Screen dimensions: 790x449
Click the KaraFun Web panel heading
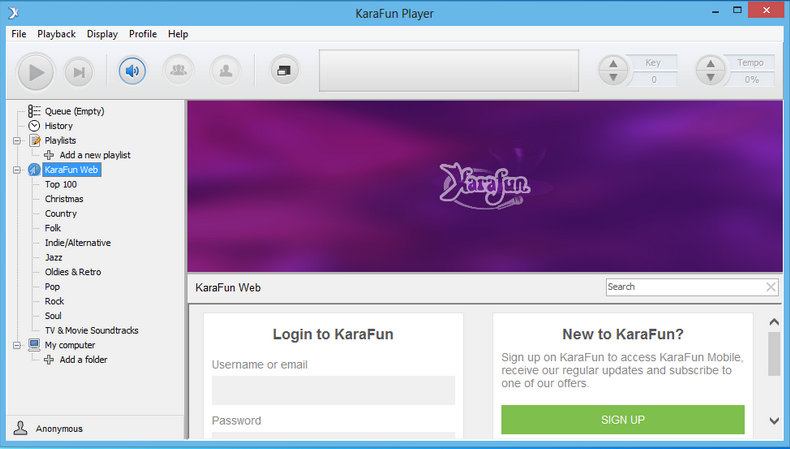click(228, 288)
